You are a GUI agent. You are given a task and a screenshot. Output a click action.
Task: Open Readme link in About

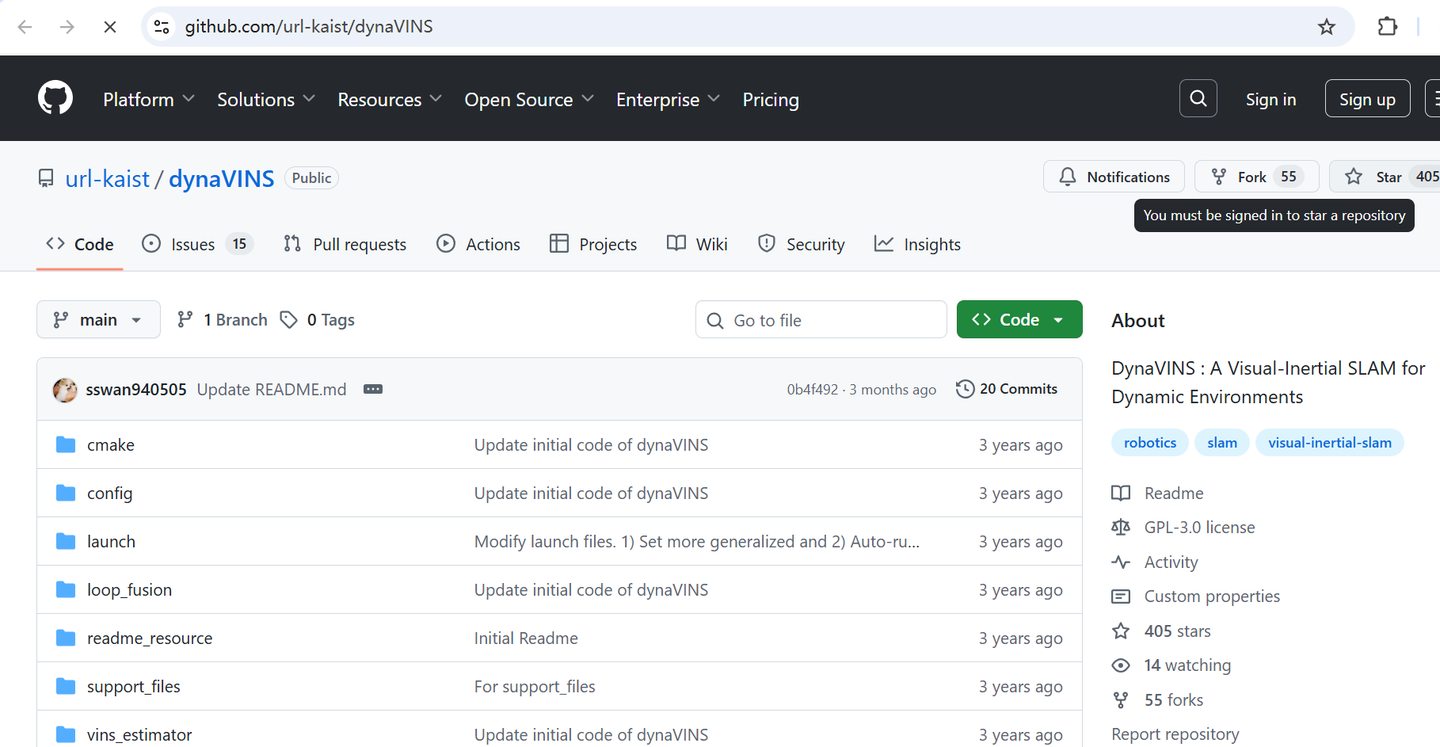[1158, 493]
